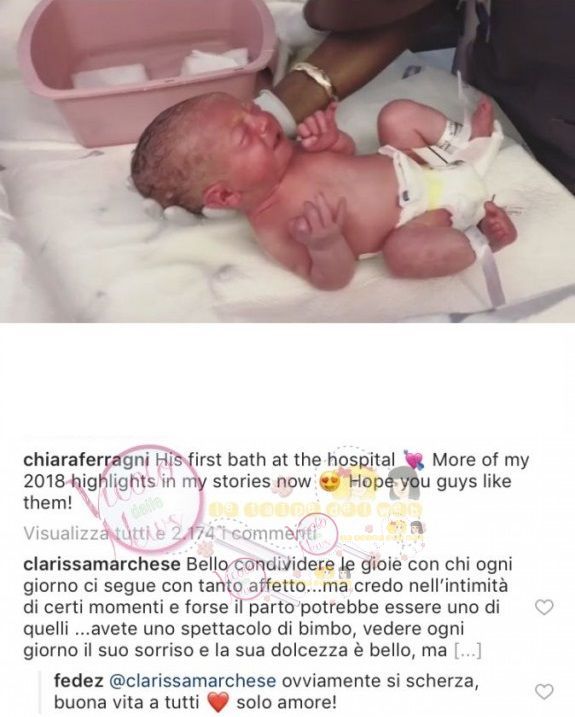Screen dimensions: 575x717
Task: Like fedez's reply using its heart icon
Action: pyautogui.click(x=544, y=691)
